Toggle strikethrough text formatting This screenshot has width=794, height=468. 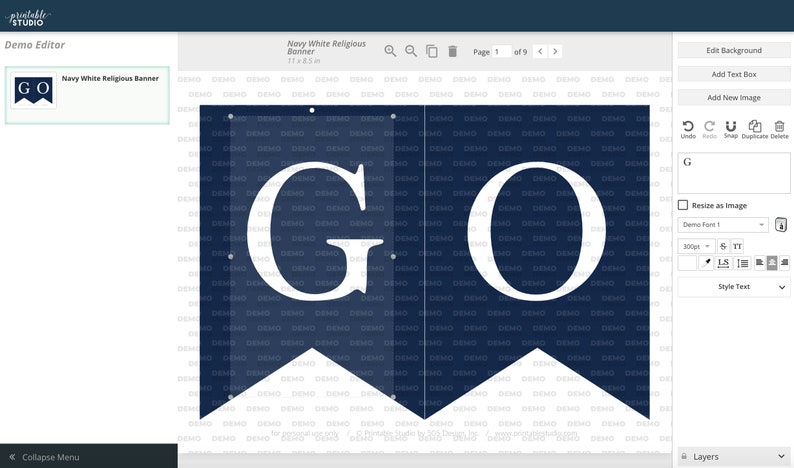pos(723,246)
